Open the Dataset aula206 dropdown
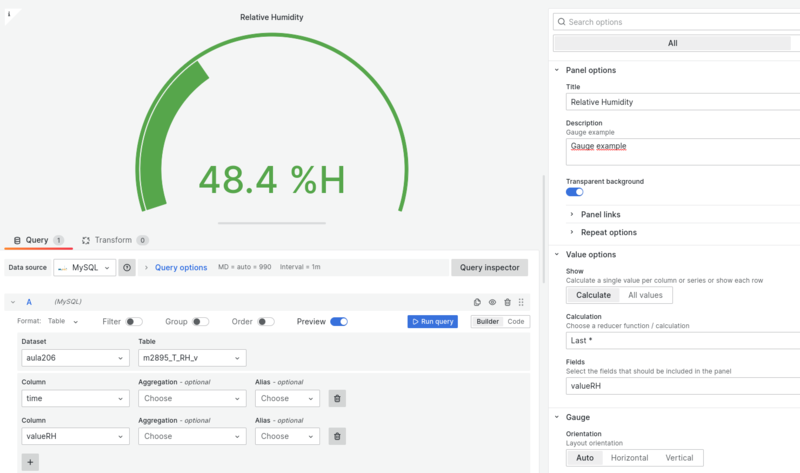The height and width of the screenshot is (473, 800). [76, 358]
